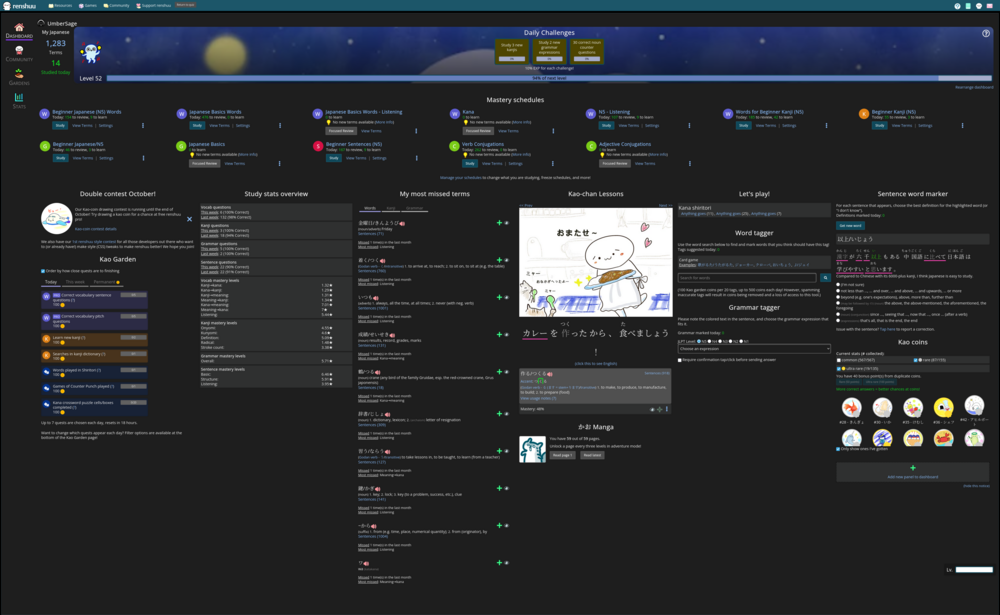
Task: Toggle order by quest closeness checkbox
Action: (x=43, y=270)
